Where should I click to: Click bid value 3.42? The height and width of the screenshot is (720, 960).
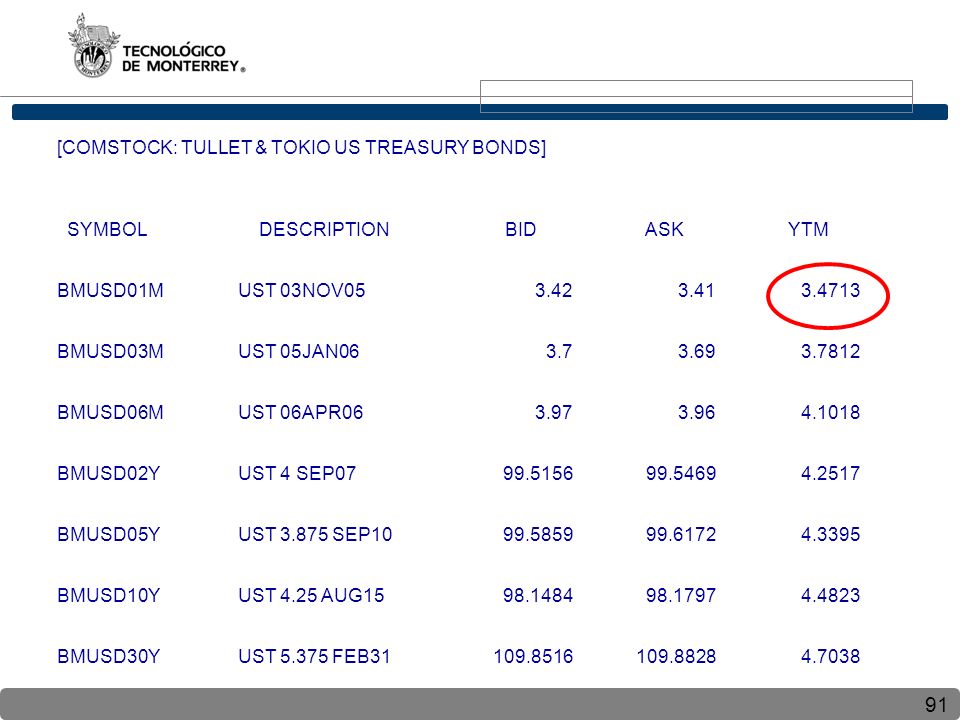pos(553,290)
